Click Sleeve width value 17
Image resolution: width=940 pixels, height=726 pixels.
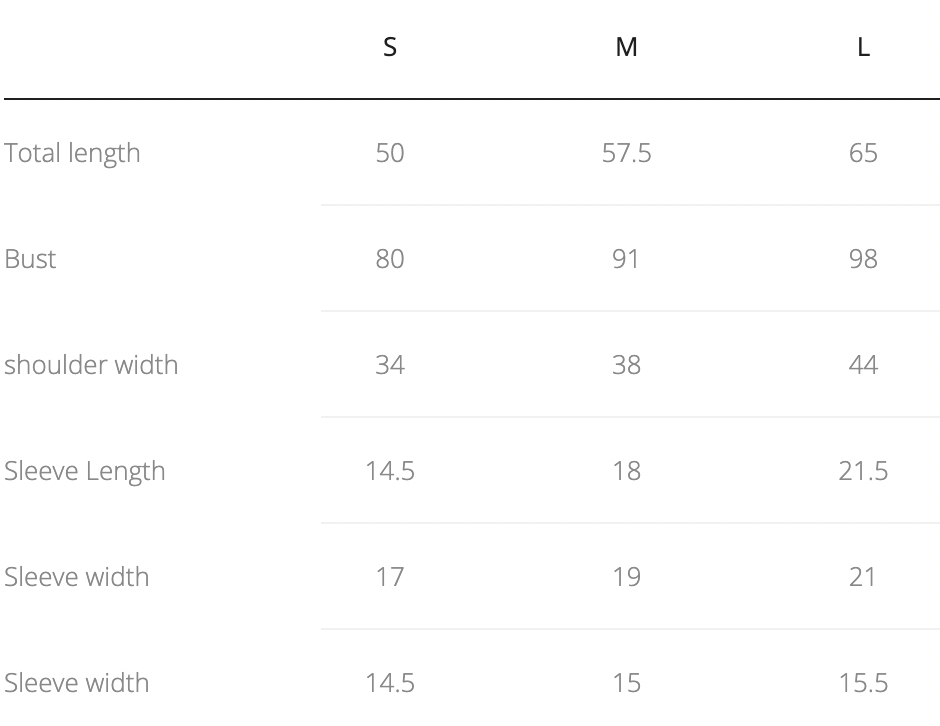(x=390, y=577)
